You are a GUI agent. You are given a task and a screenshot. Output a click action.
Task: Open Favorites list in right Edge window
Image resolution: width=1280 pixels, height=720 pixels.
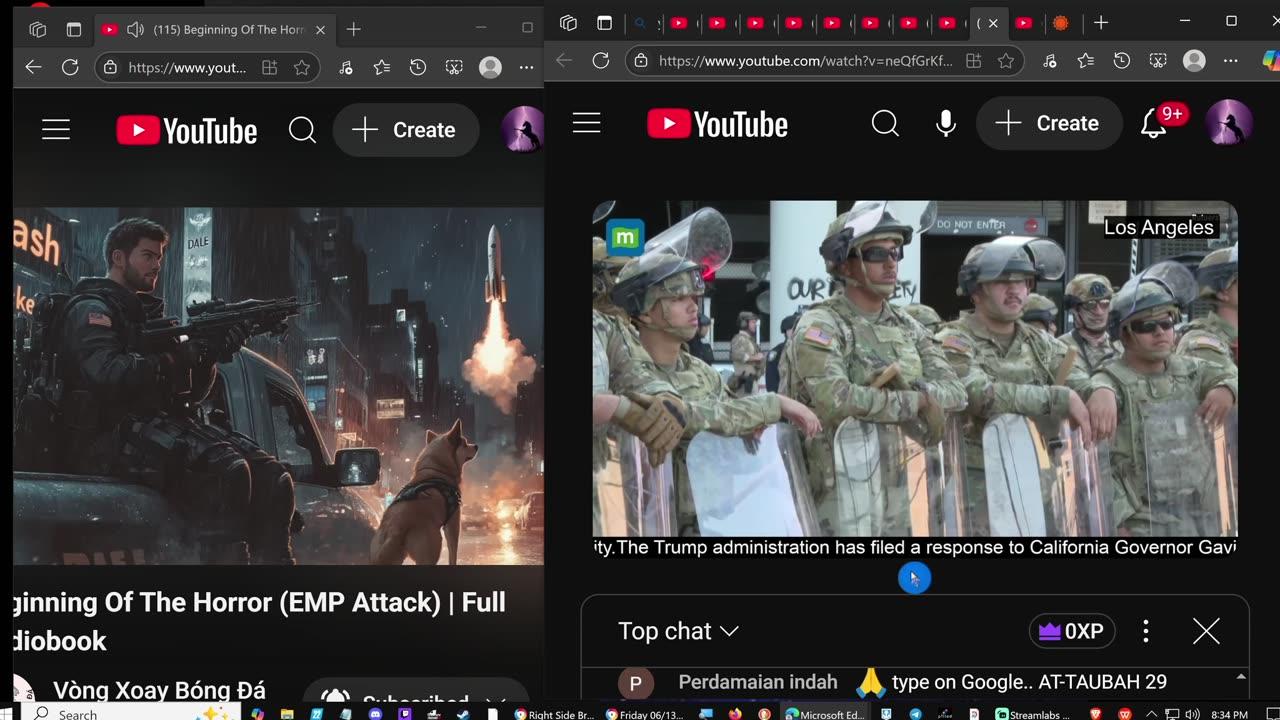1085,61
